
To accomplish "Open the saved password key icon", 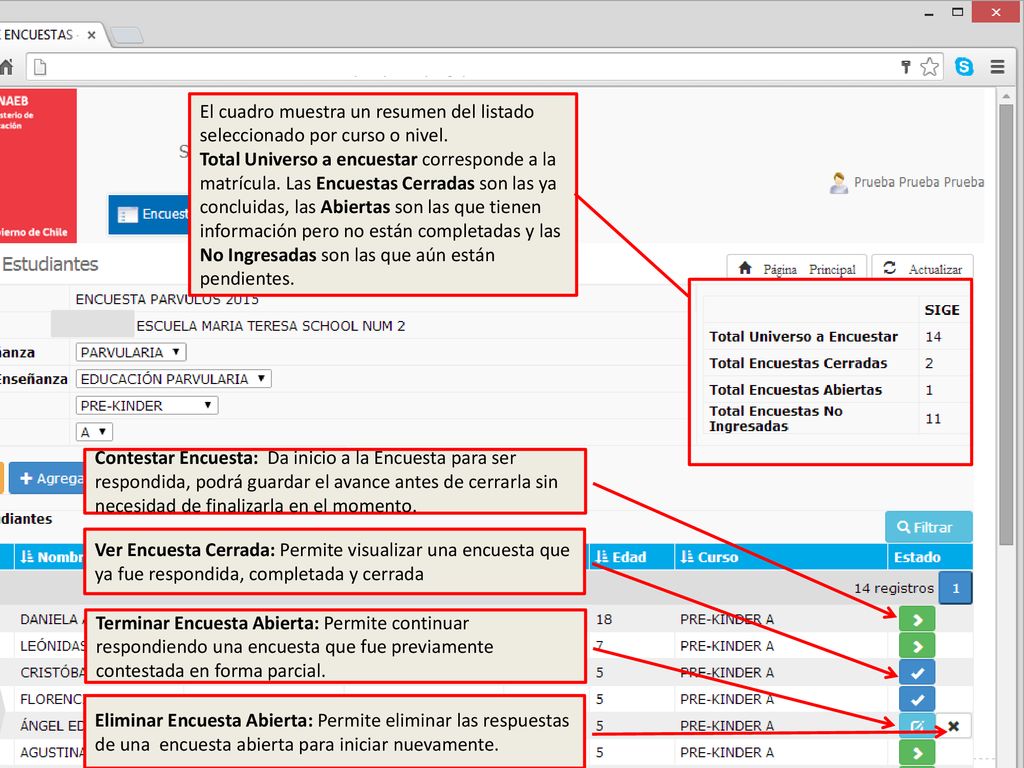I will (906, 67).
